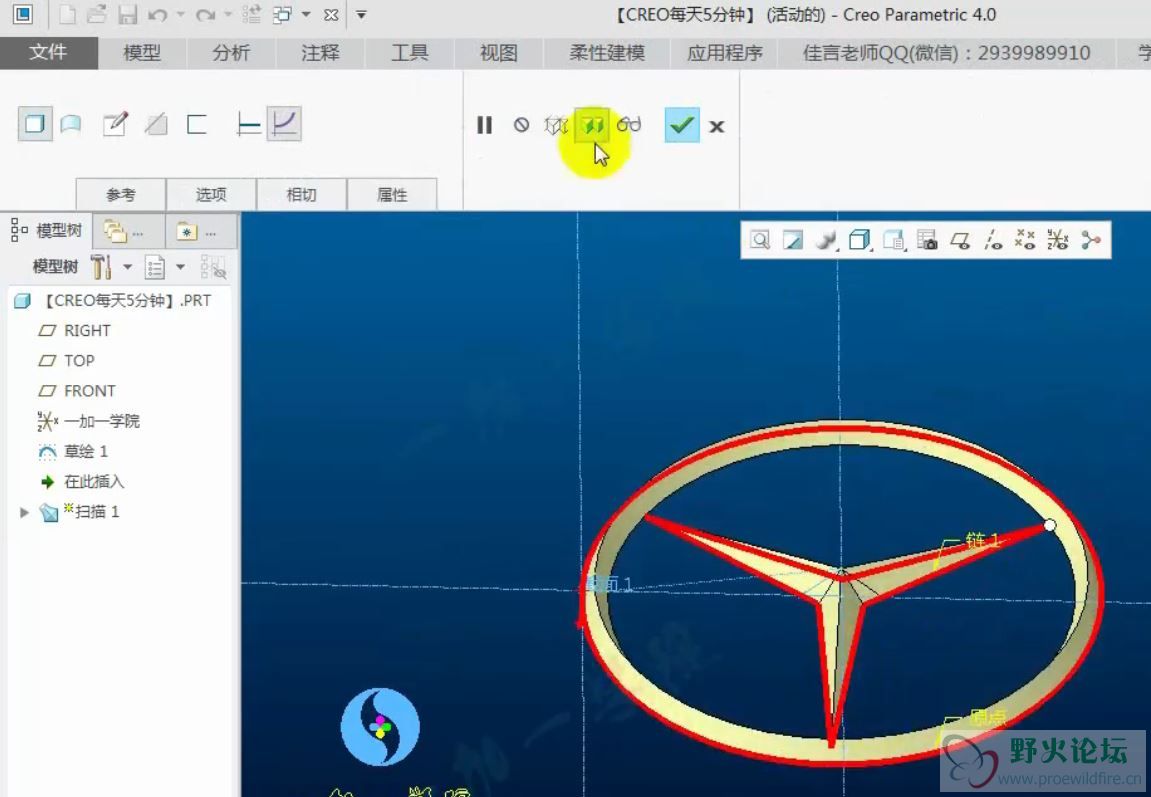Switch to the favorites navigator tab
The image size is (1151, 797).
tap(201, 232)
